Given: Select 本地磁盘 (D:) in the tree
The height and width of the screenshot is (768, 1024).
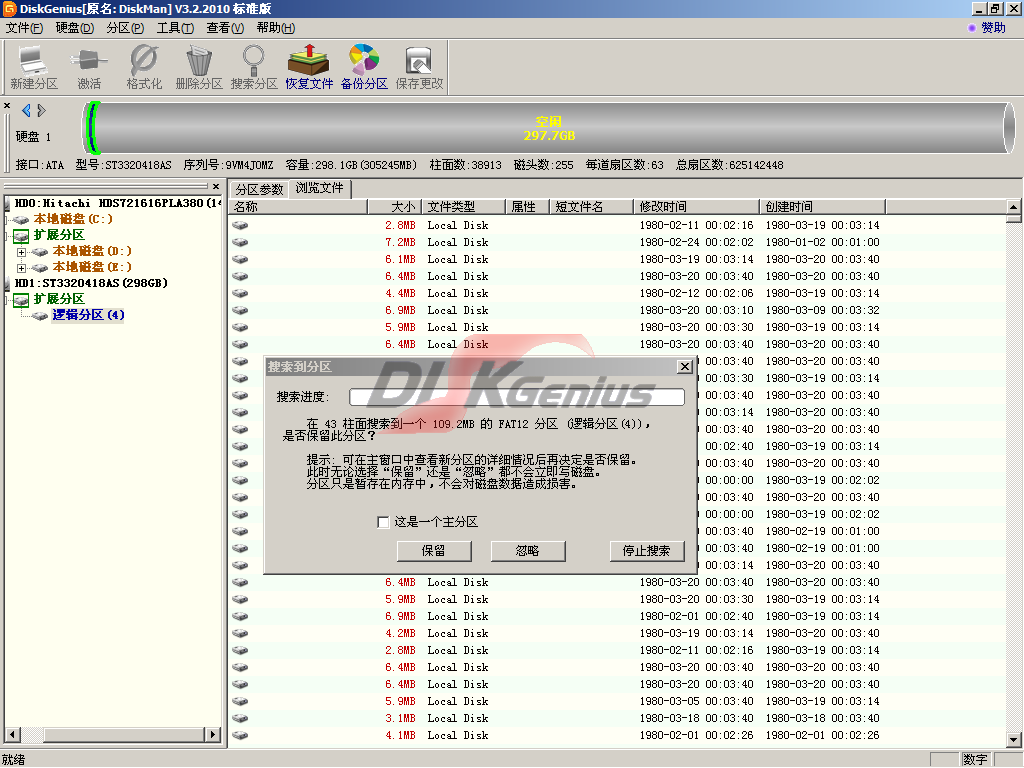Looking at the screenshot, I should point(92,251).
